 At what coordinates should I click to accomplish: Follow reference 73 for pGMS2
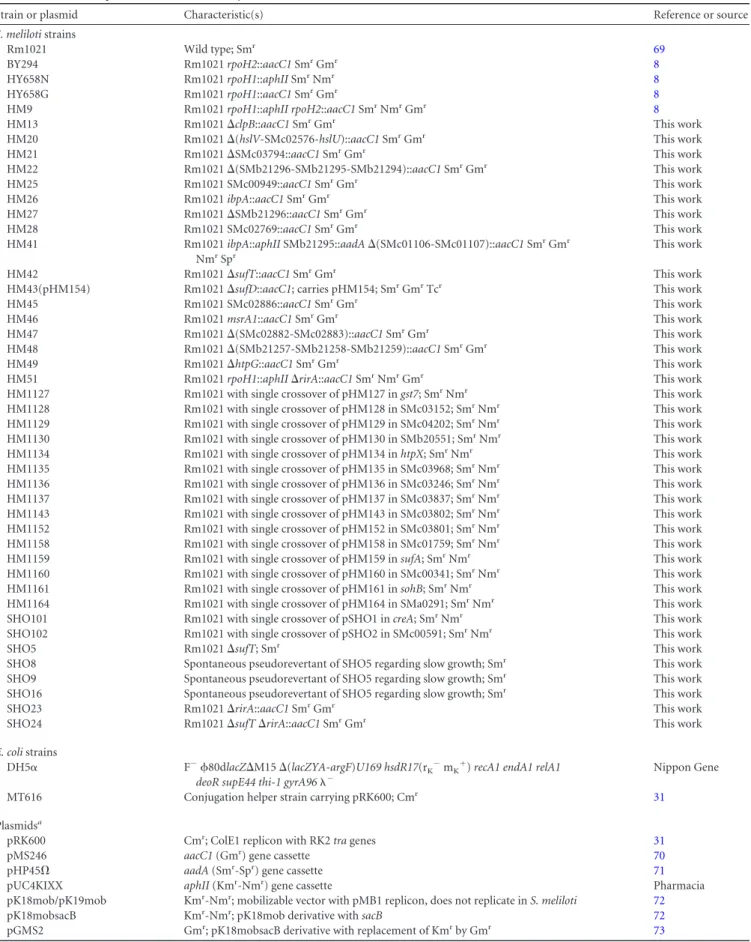coord(659,931)
